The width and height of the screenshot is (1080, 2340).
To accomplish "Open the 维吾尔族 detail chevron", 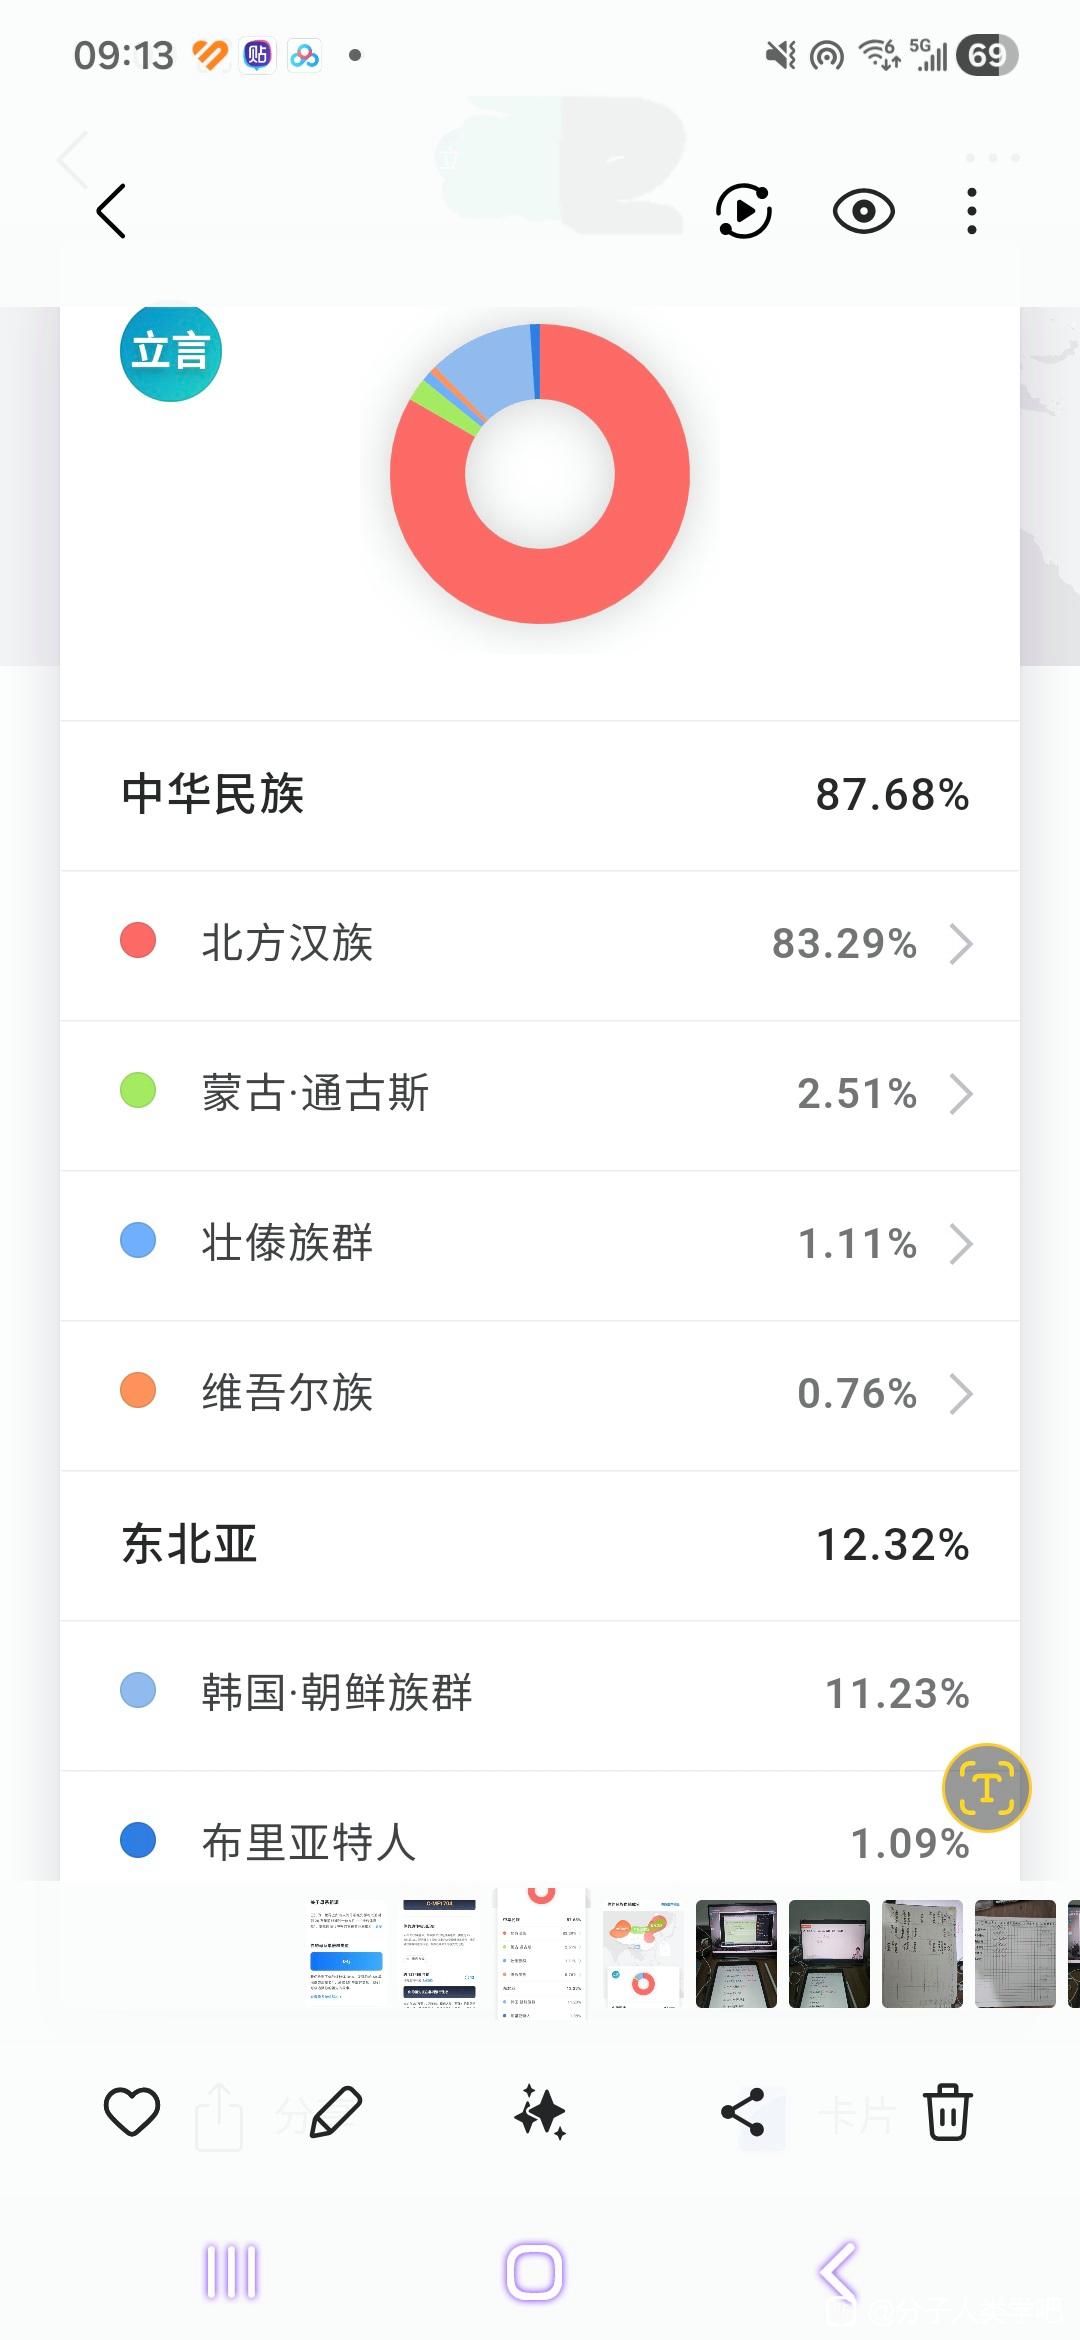I will (960, 1394).
